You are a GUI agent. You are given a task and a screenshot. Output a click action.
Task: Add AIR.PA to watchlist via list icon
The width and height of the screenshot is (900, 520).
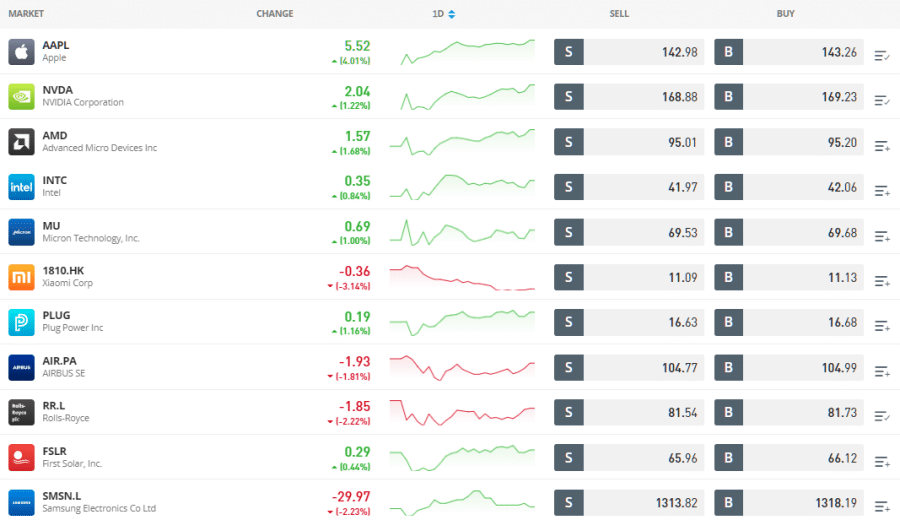[882, 371]
